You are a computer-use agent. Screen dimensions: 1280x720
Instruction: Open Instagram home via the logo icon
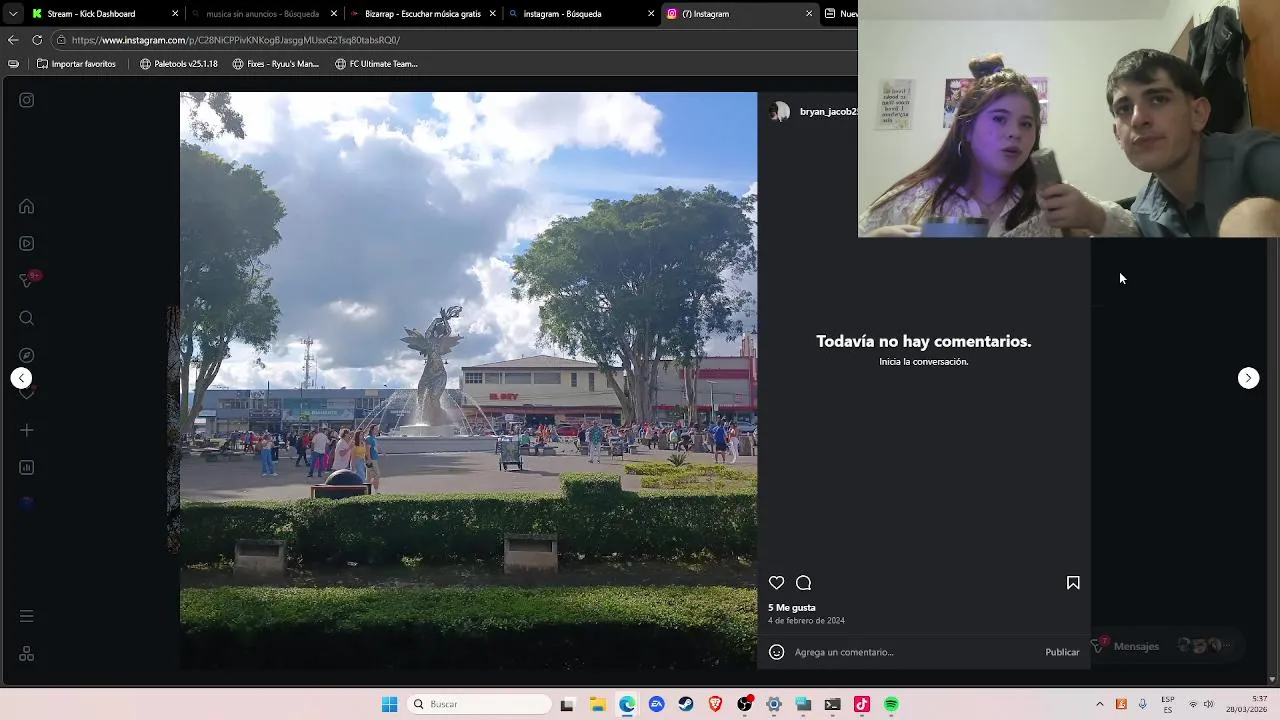pos(27,100)
